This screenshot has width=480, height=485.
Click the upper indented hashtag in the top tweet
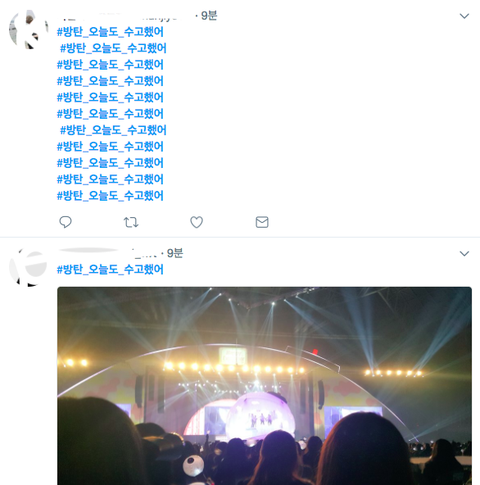[x=113, y=48]
